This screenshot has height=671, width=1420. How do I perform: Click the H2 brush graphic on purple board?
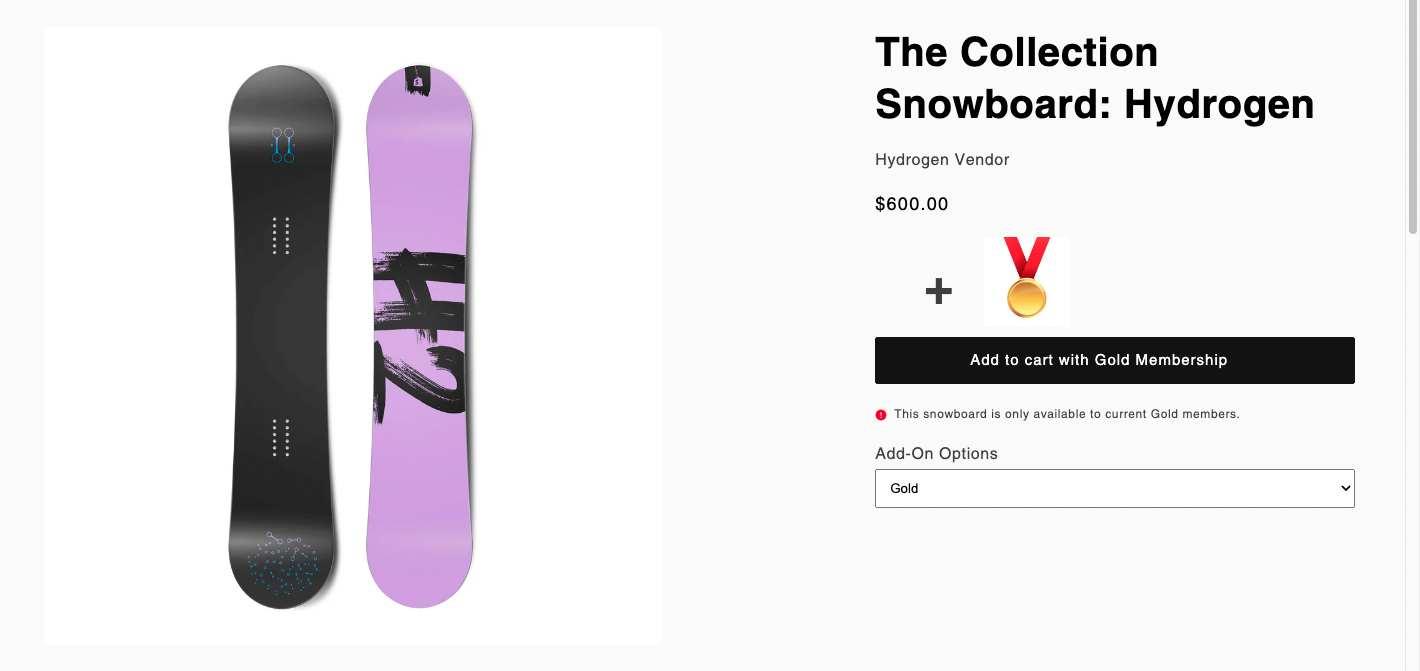[x=420, y=331]
